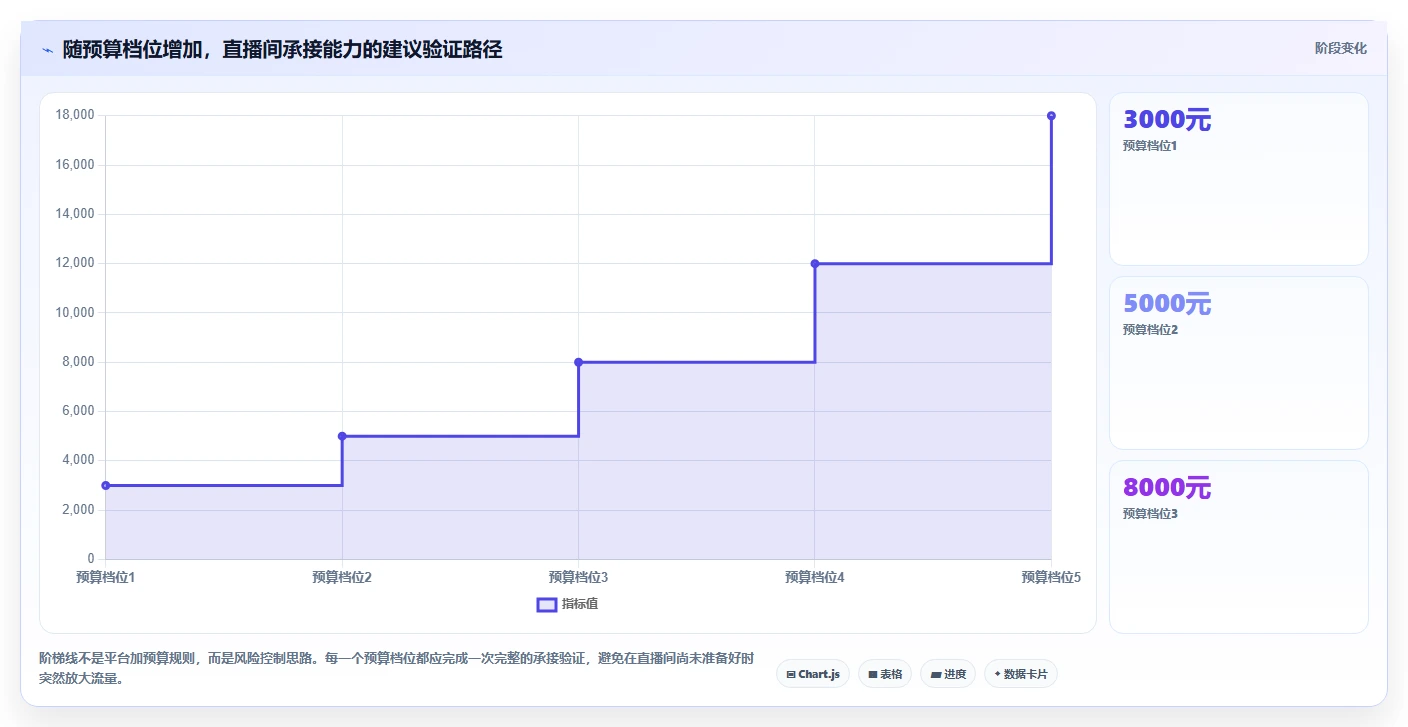1408x727 pixels.
Task: Click the icon inside the Chart.js chip
Action: point(791,675)
